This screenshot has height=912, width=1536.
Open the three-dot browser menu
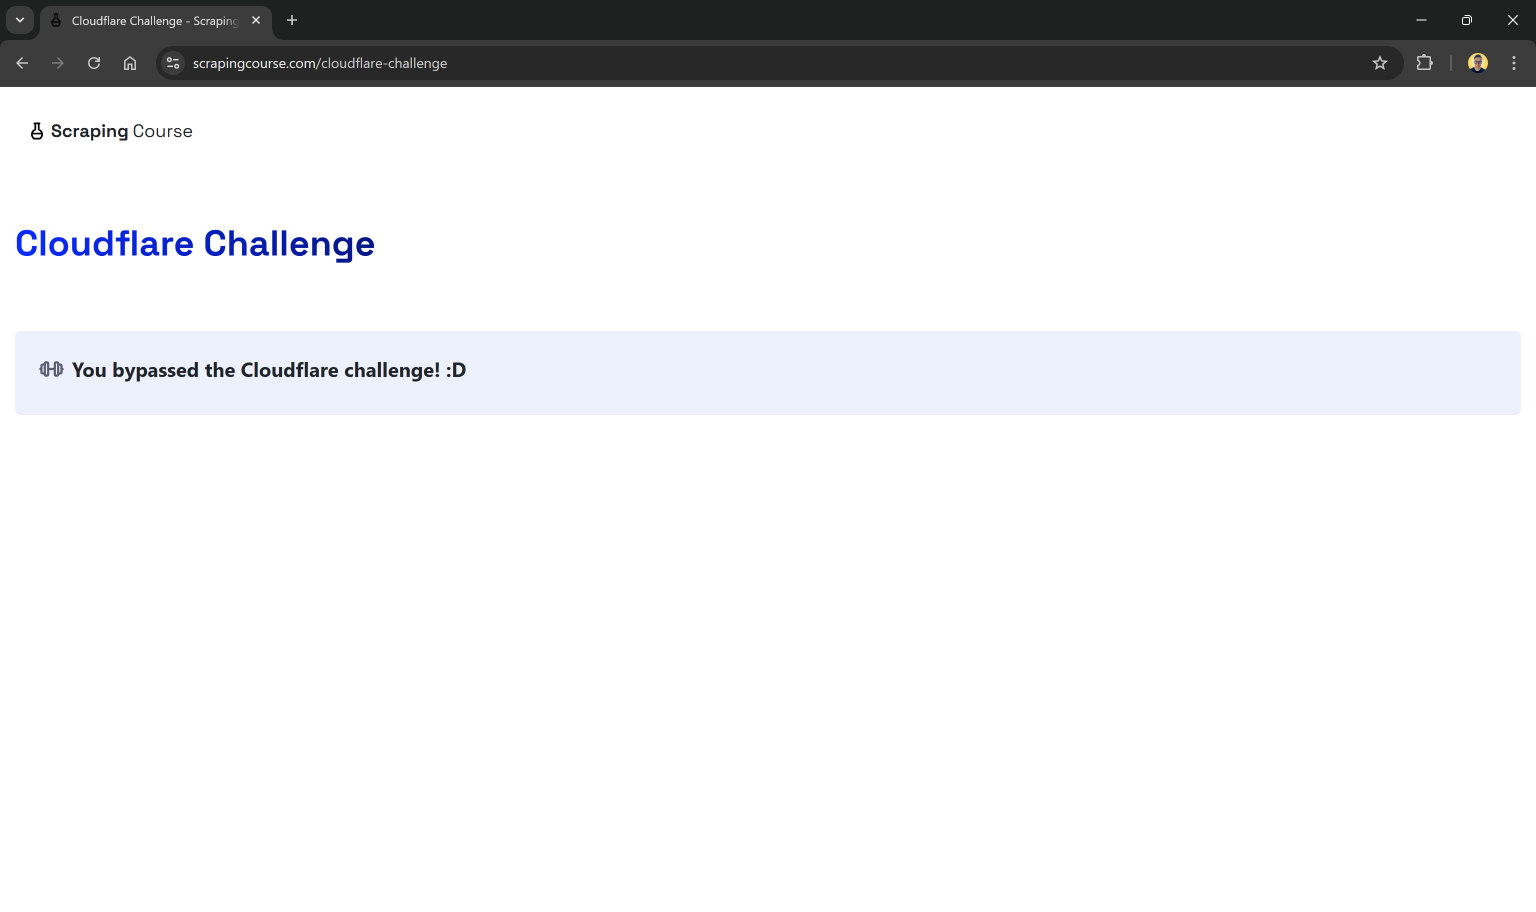(1513, 63)
